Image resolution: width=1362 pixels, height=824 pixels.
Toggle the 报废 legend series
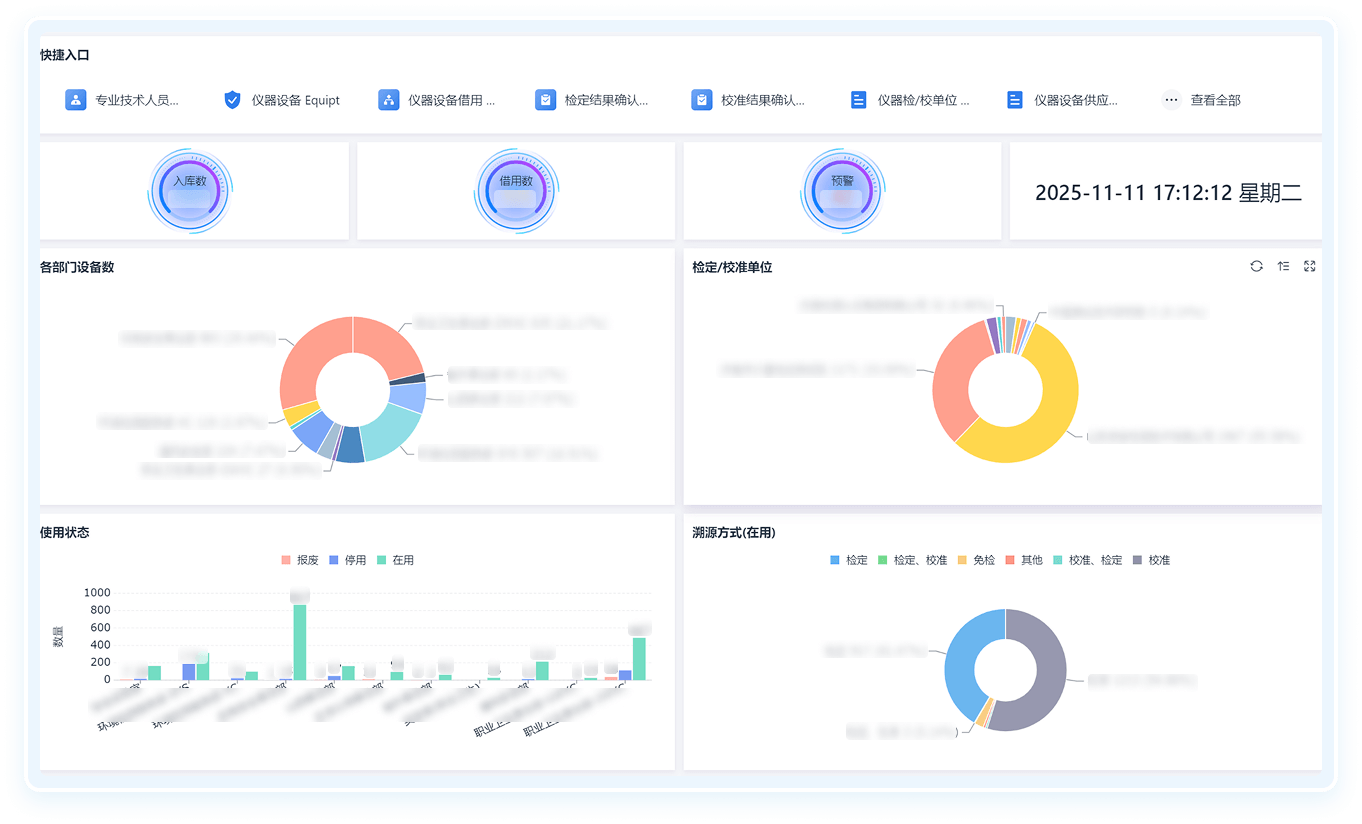(x=299, y=560)
